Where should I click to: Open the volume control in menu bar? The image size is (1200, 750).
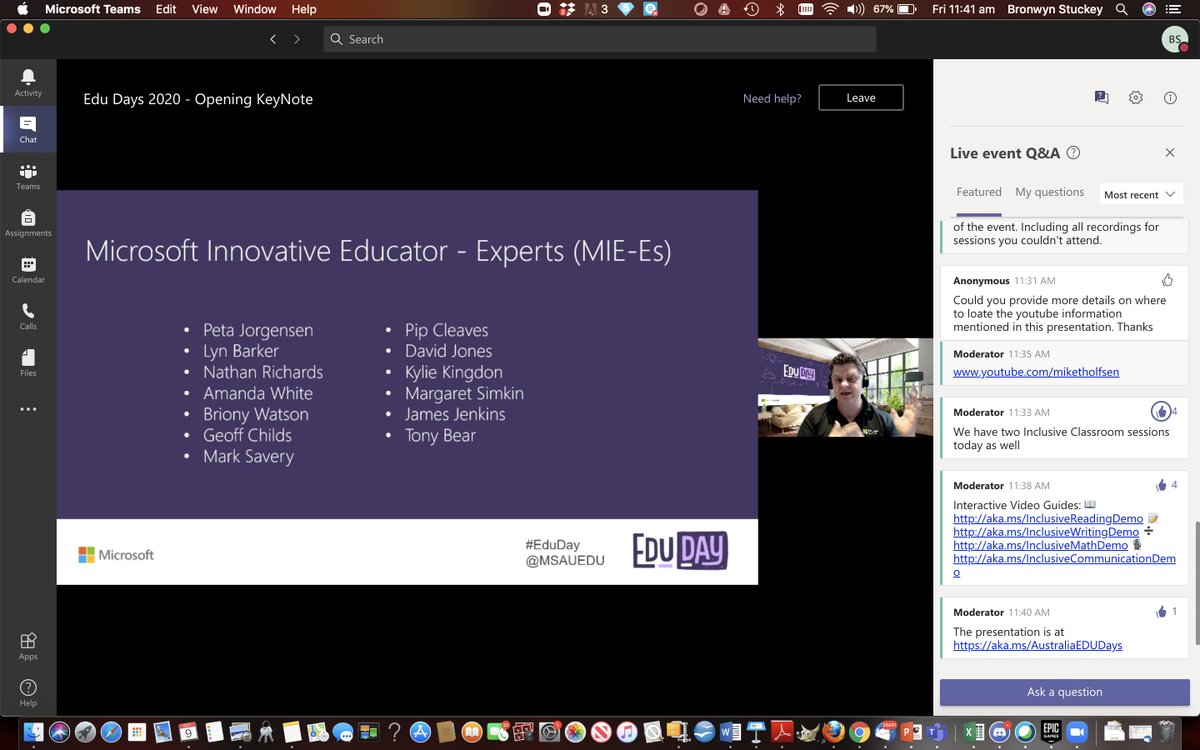tap(856, 9)
